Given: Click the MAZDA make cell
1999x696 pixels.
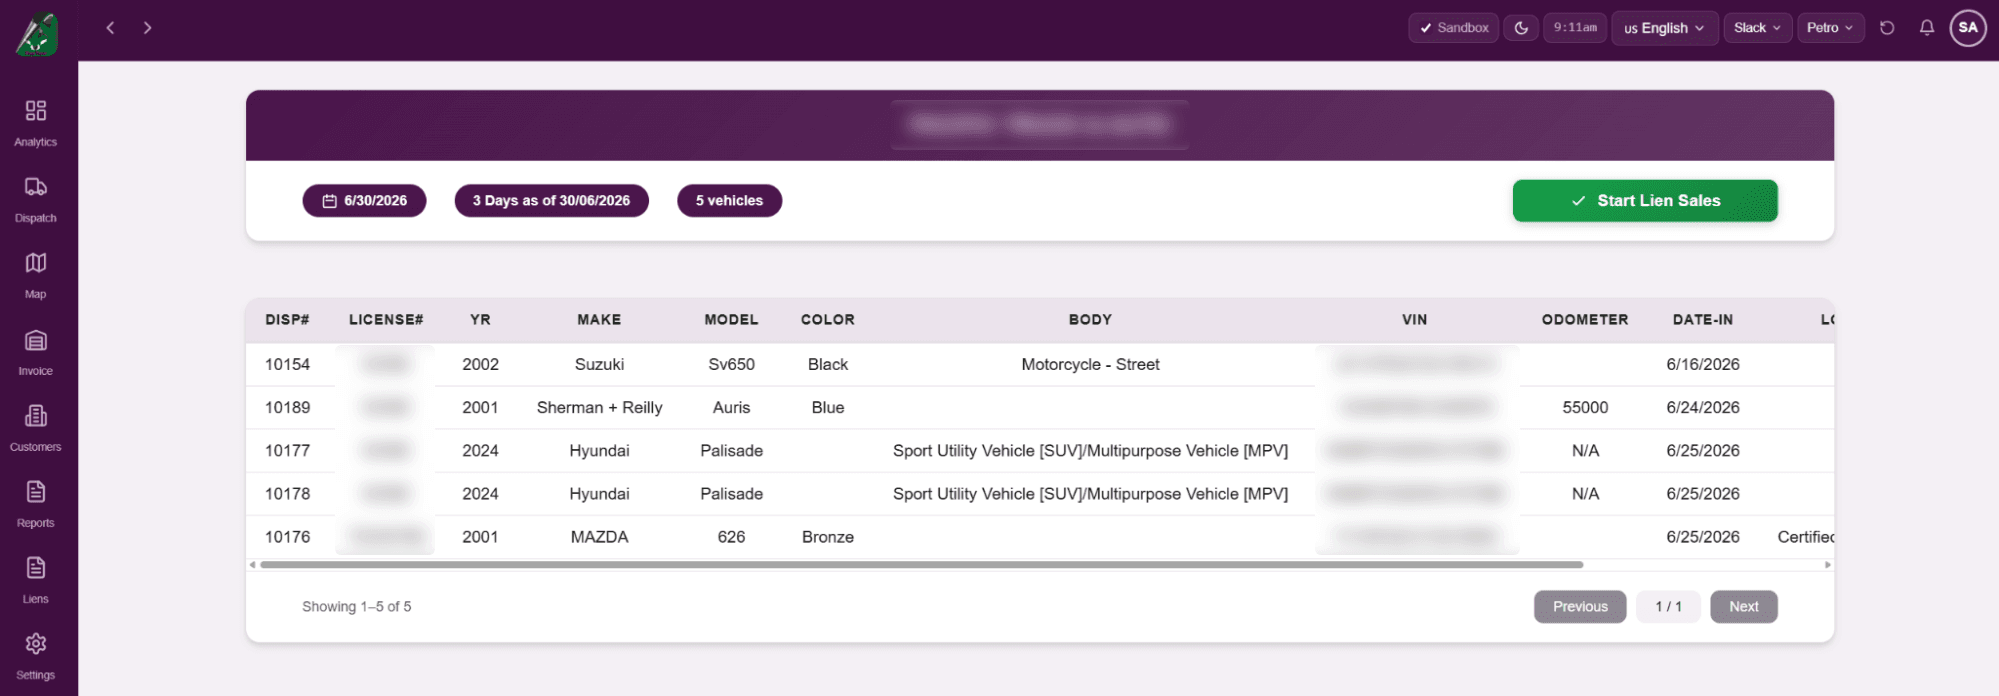Looking at the screenshot, I should [599, 537].
